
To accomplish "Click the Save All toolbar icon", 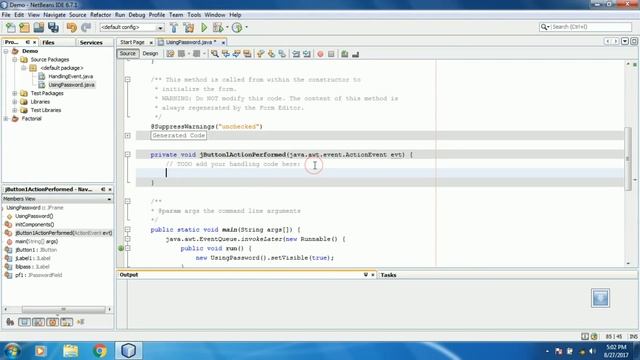I will [53, 27].
